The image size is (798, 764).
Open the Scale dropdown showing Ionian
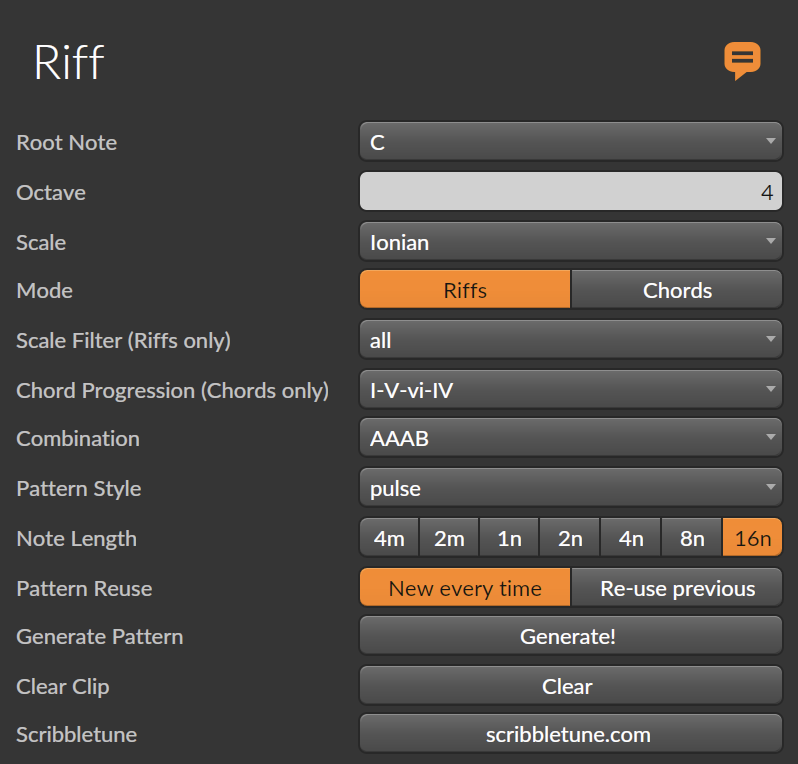(571, 241)
